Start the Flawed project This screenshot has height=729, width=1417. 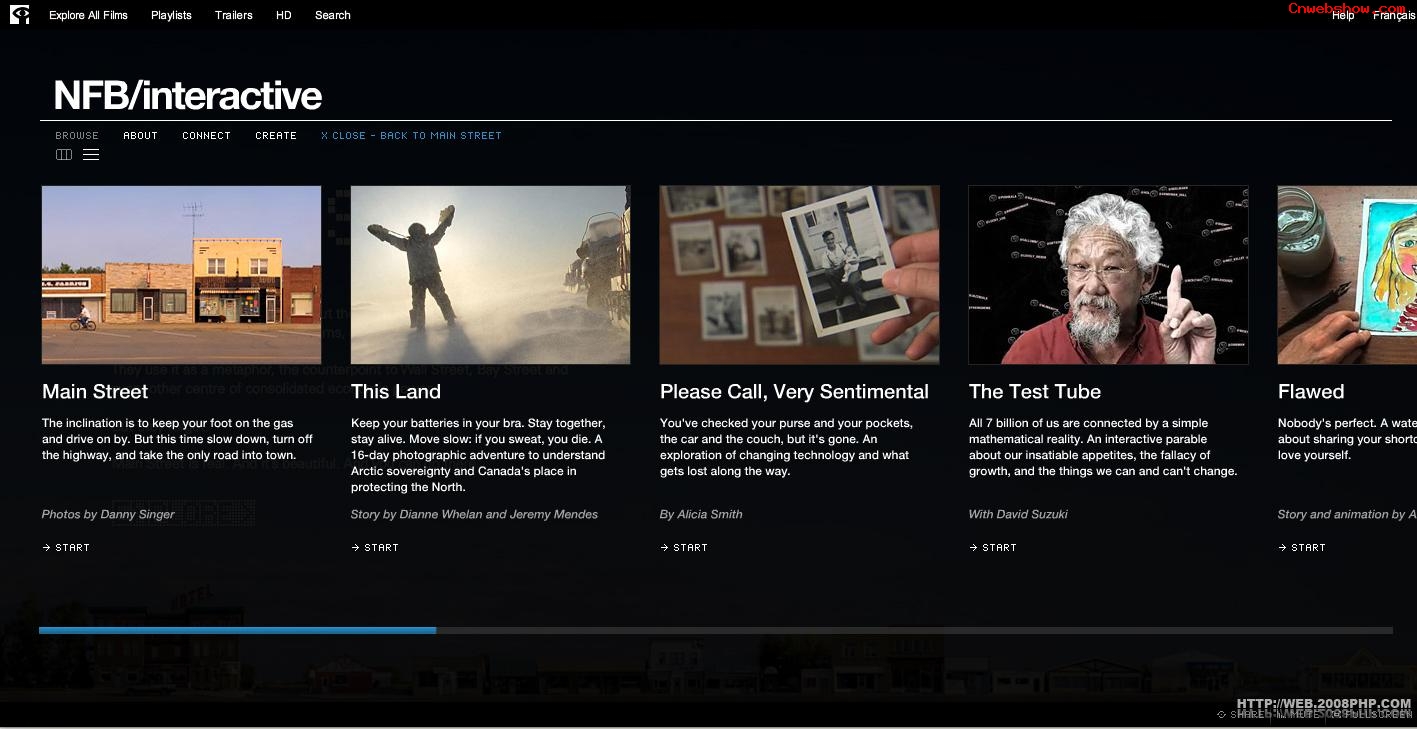[1302, 547]
